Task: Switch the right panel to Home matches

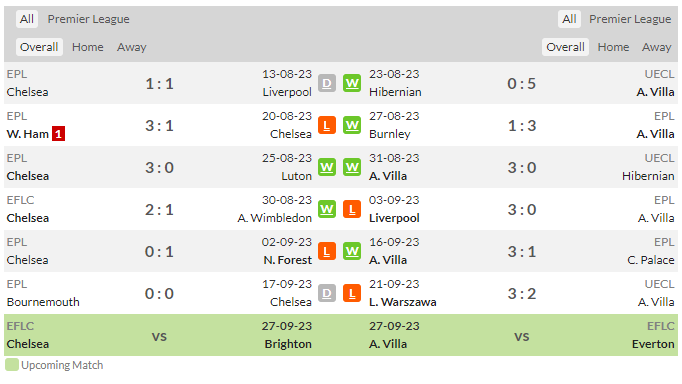Action: [x=613, y=47]
